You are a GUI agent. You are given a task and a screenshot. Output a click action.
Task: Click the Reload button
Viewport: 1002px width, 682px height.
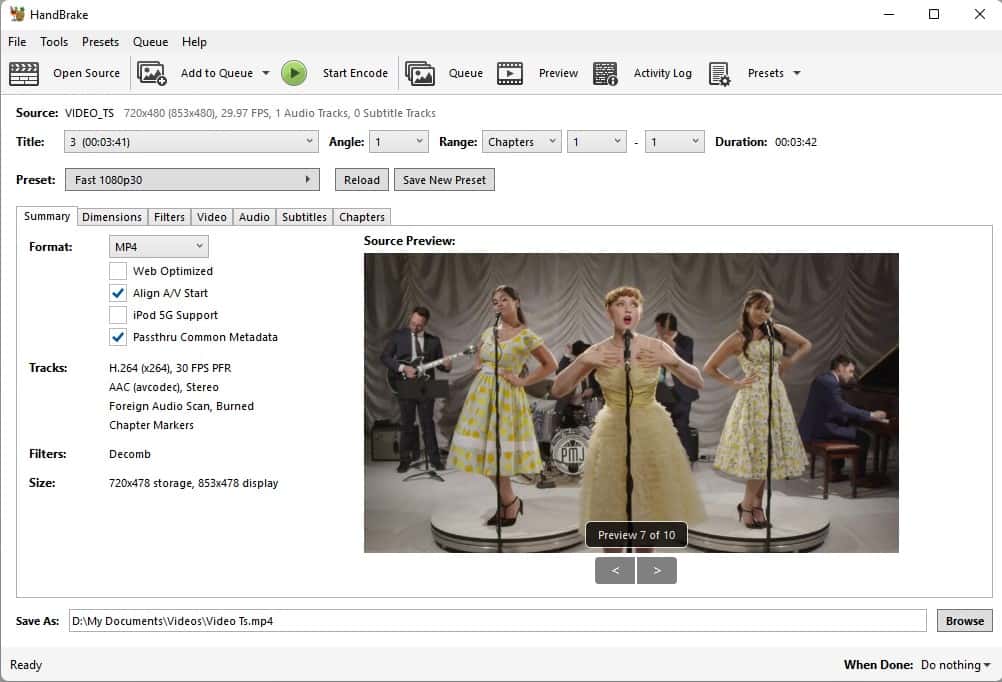[x=360, y=179]
